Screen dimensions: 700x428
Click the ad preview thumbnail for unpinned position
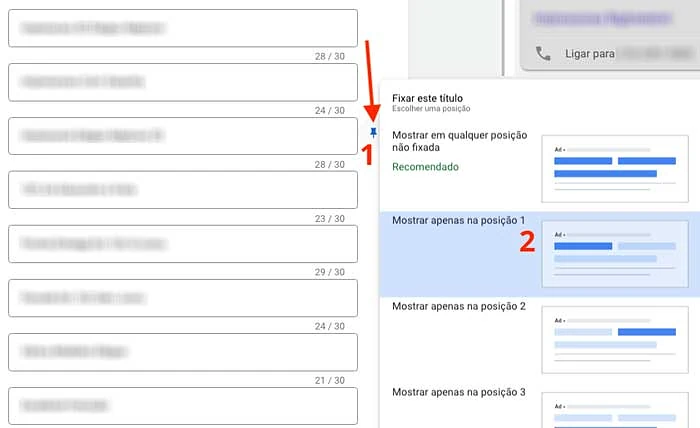pos(615,169)
